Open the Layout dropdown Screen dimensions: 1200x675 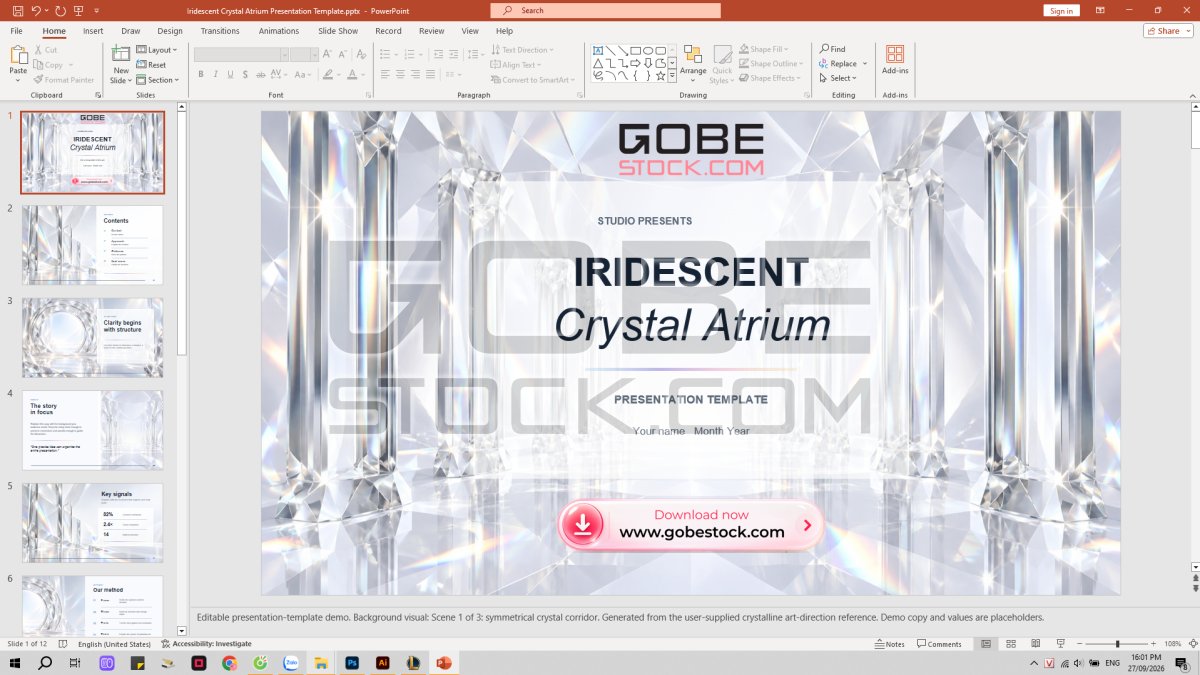coord(156,50)
